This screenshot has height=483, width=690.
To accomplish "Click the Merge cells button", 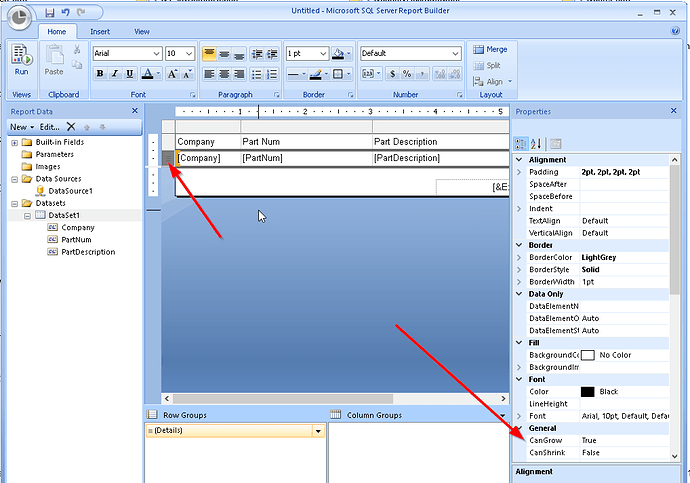I will [x=490, y=49].
